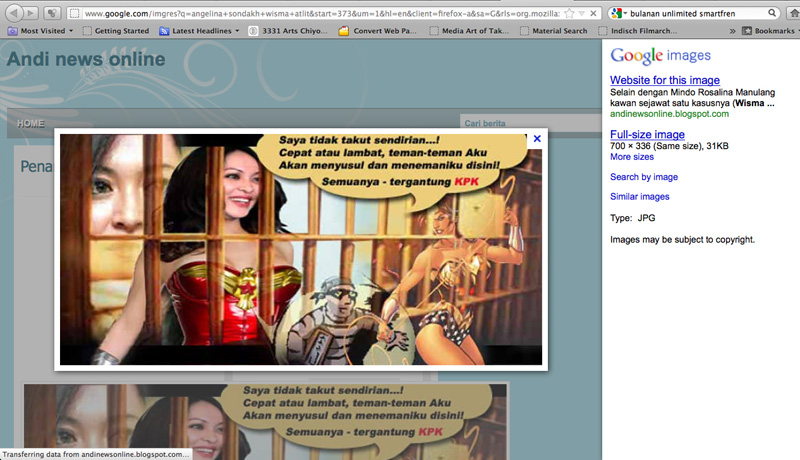Focus the address bar URL field
This screenshot has width=800, height=460.
(321, 13)
